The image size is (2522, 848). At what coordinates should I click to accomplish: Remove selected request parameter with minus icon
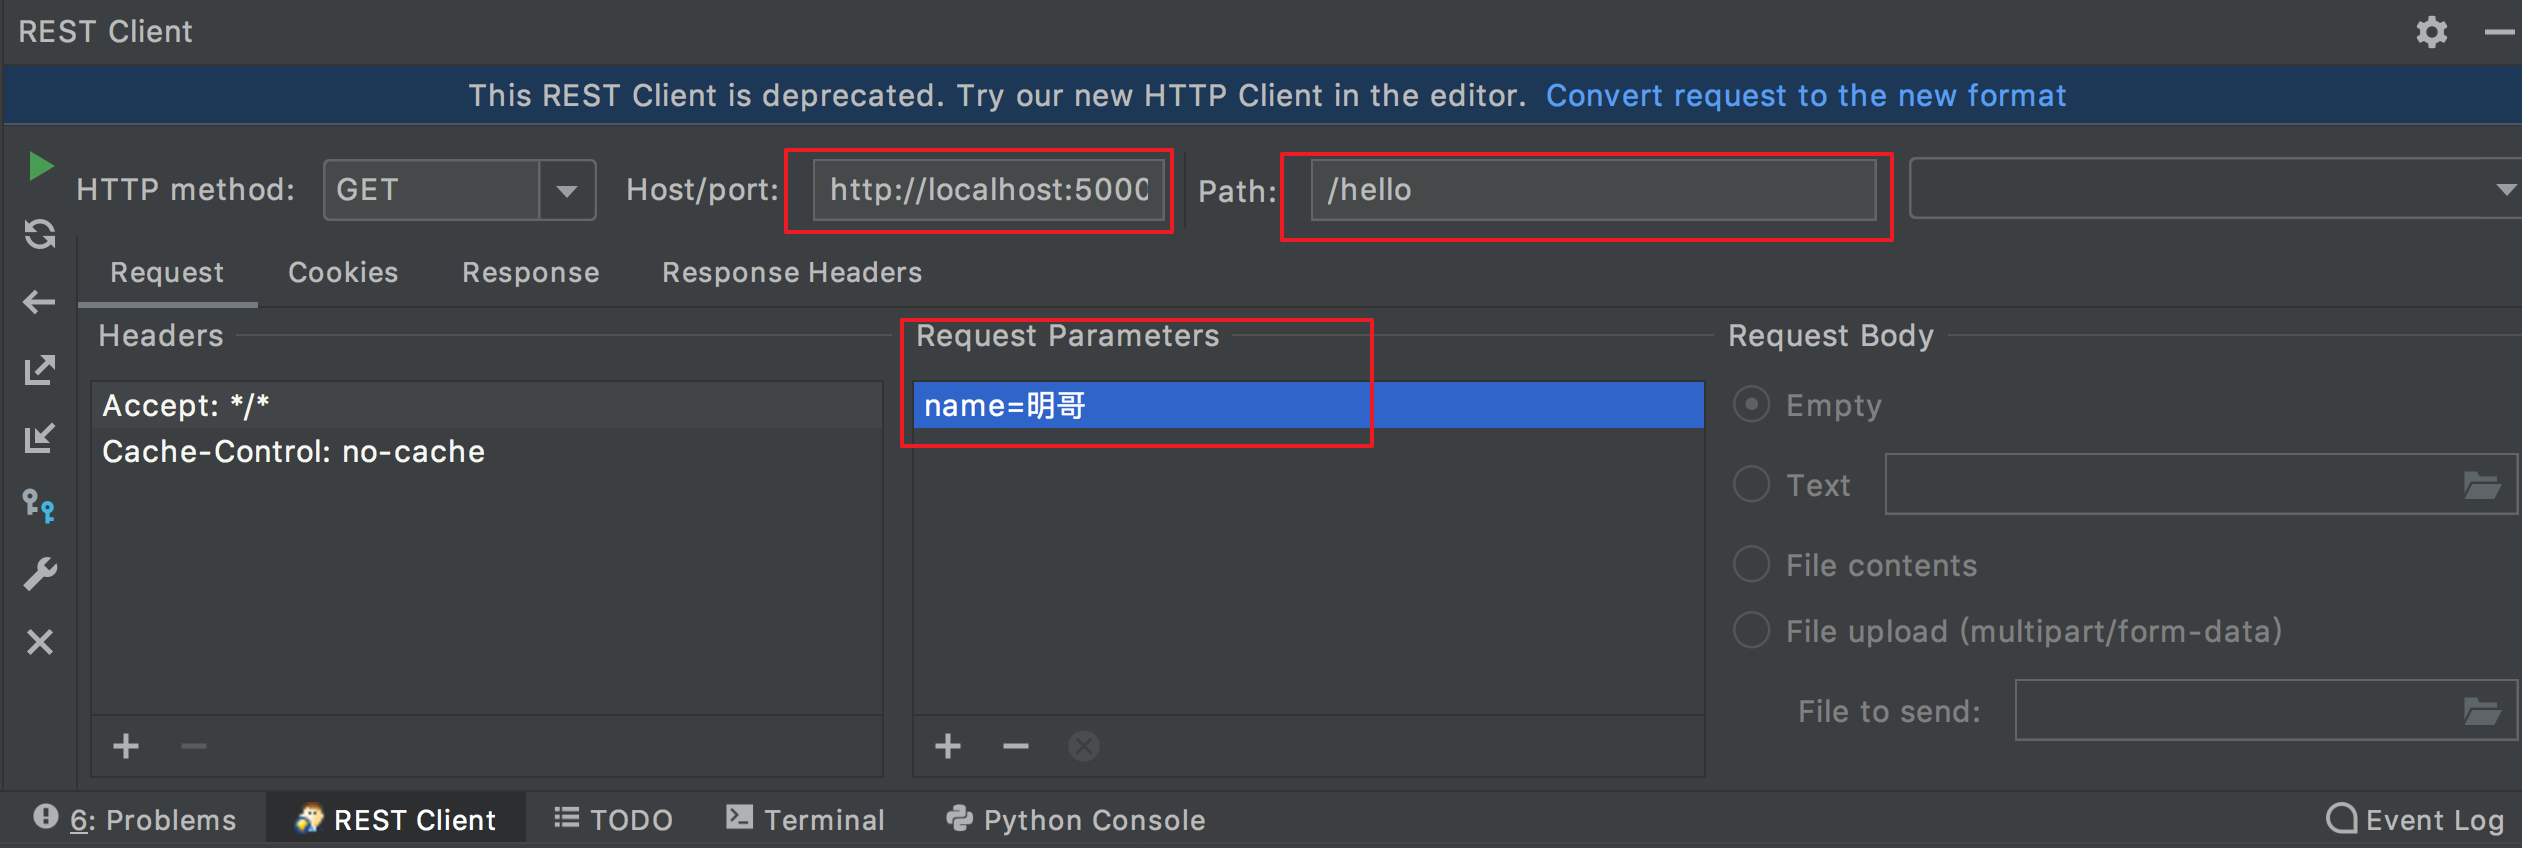tap(1016, 746)
